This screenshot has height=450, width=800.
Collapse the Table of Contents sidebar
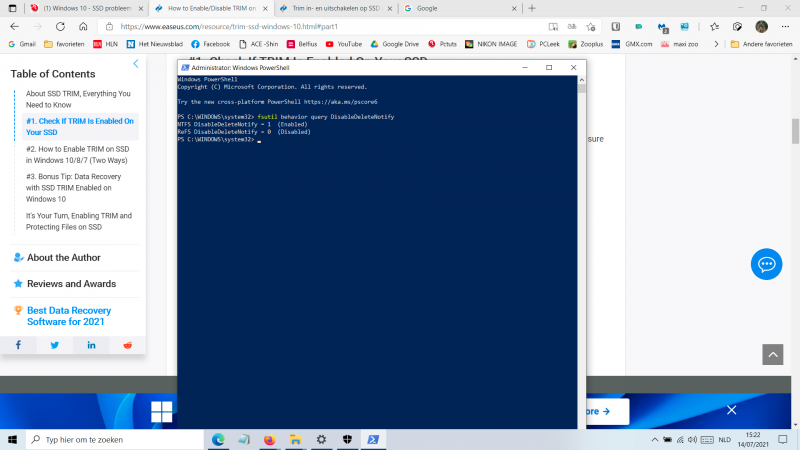tap(136, 64)
